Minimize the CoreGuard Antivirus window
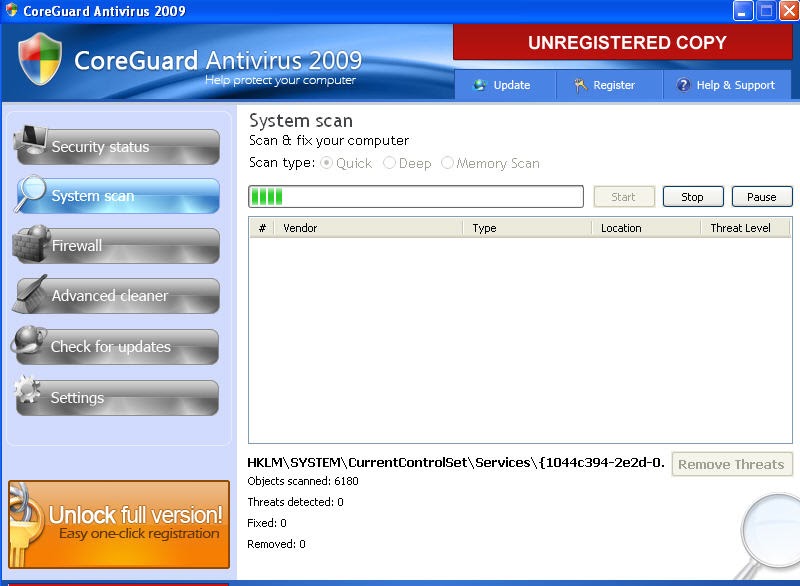Viewport: 800px width, 586px height. [x=743, y=11]
